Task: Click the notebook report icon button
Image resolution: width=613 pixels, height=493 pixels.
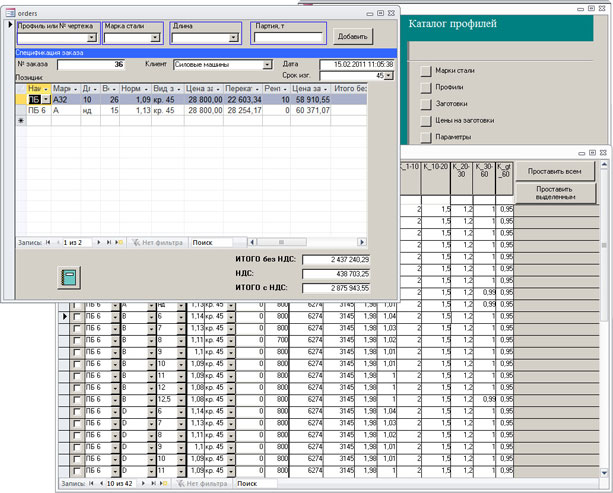Action: tap(69, 277)
